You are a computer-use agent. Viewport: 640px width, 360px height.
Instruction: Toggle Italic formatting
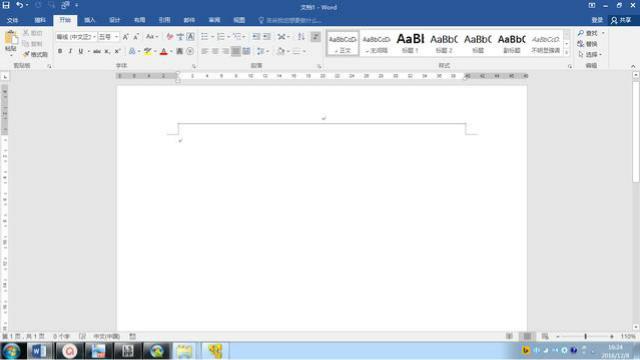click(x=70, y=51)
